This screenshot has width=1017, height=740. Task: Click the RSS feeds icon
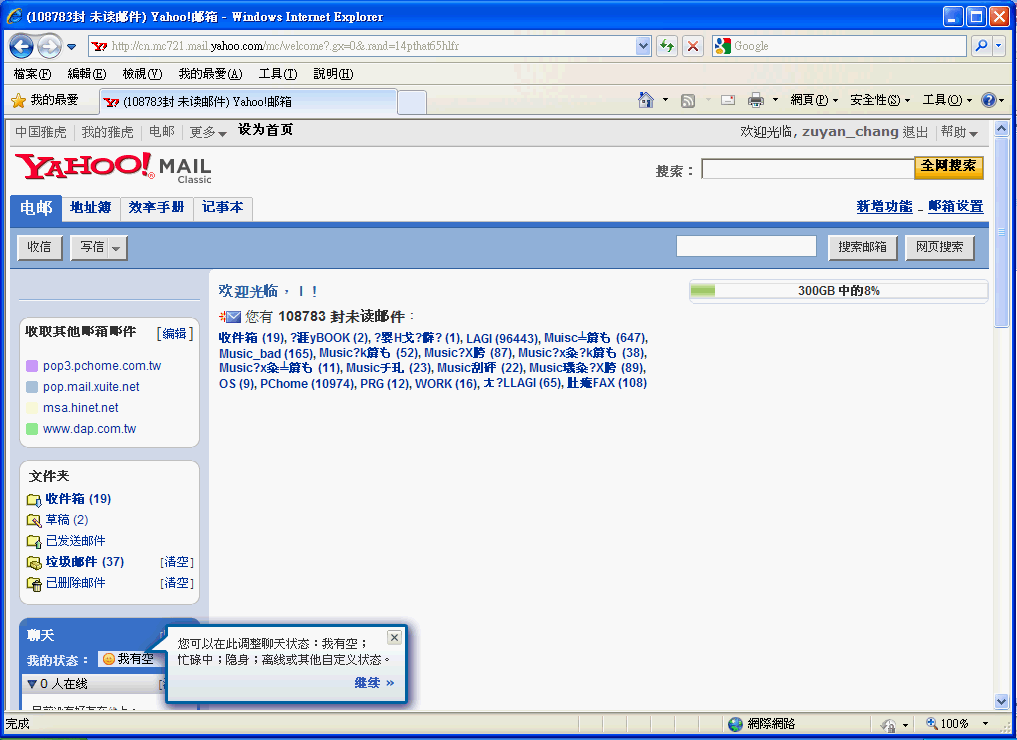click(x=688, y=100)
